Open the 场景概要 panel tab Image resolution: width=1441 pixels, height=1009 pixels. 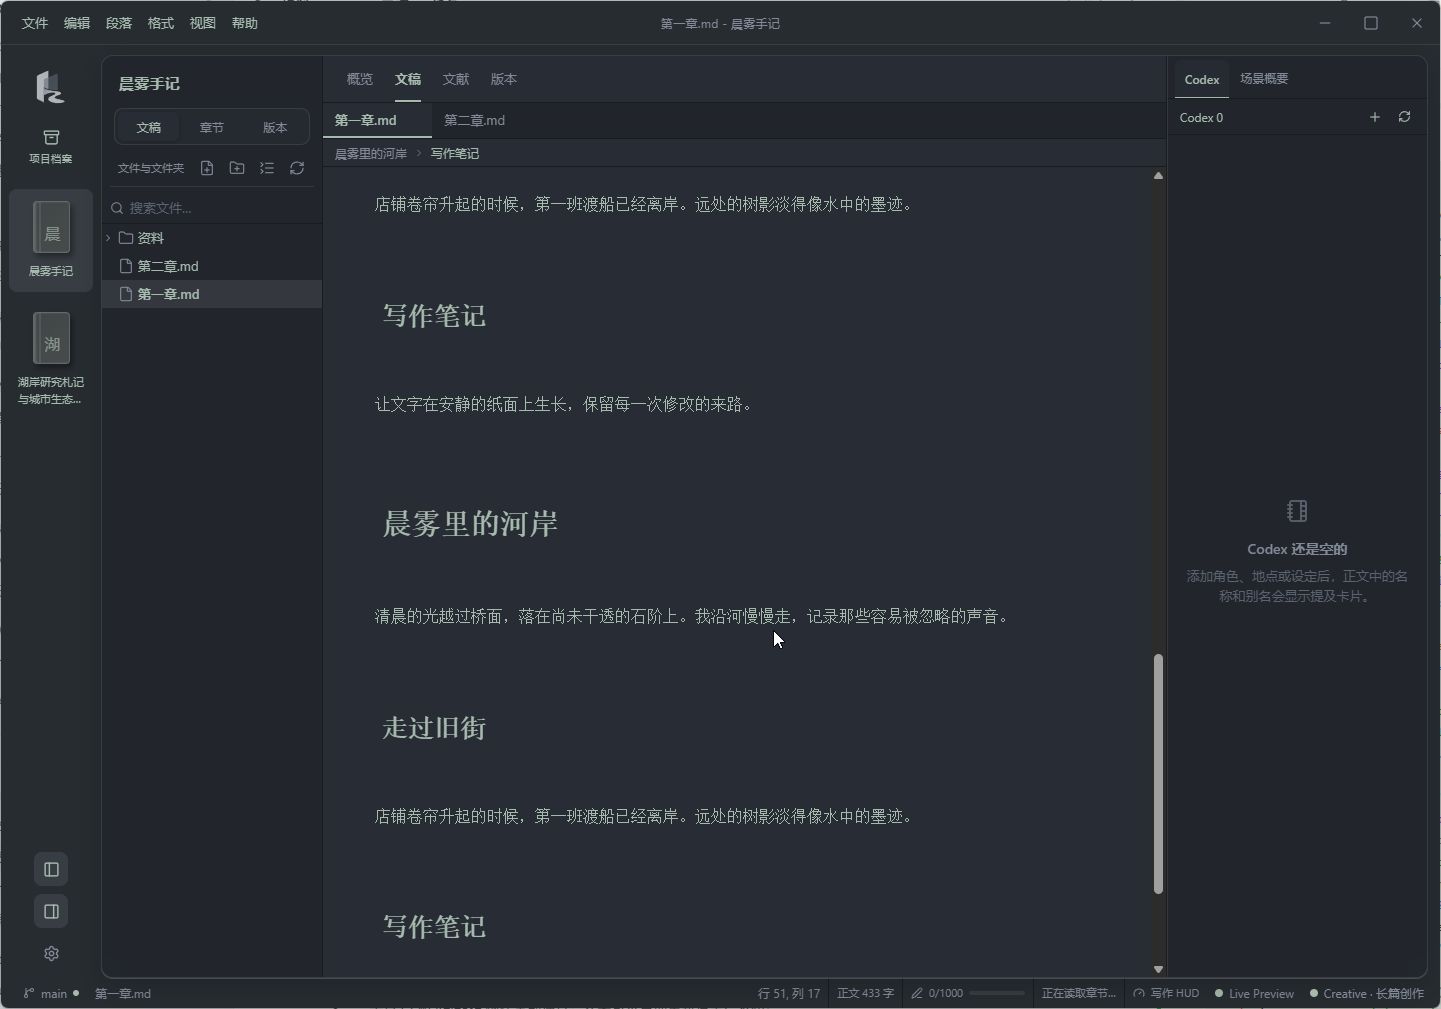tap(1264, 78)
